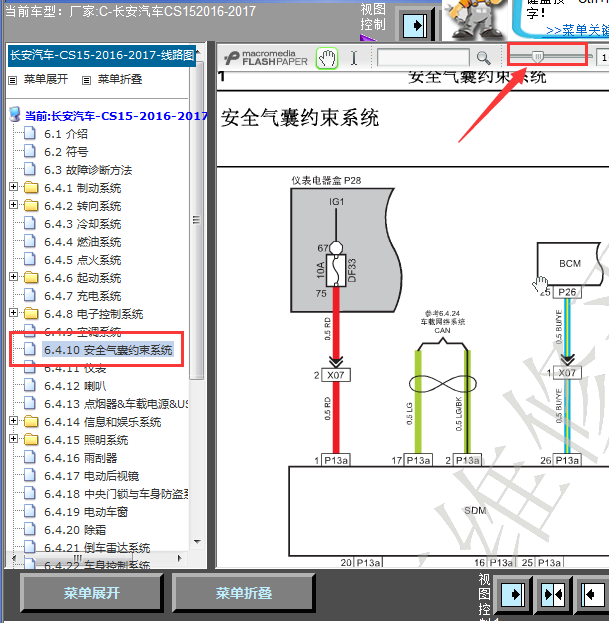Click into the FlashPaper search text box
Screen dimensions: 609x623
point(423,58)
